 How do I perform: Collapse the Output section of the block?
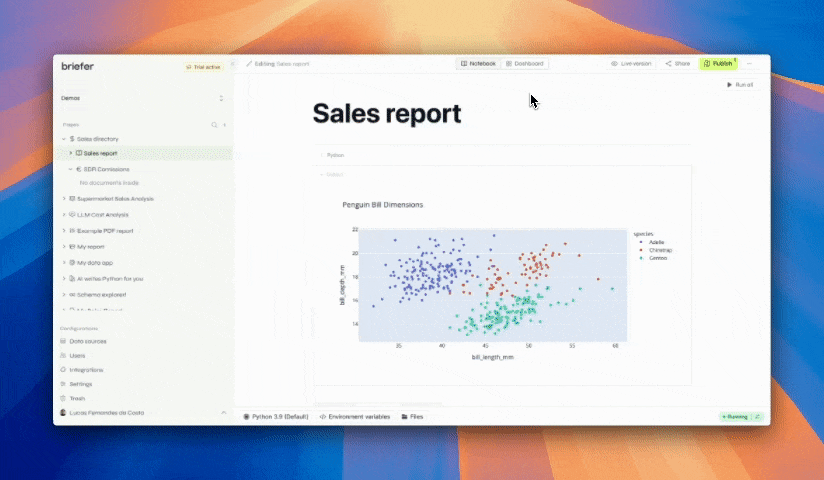click(322, 175)
